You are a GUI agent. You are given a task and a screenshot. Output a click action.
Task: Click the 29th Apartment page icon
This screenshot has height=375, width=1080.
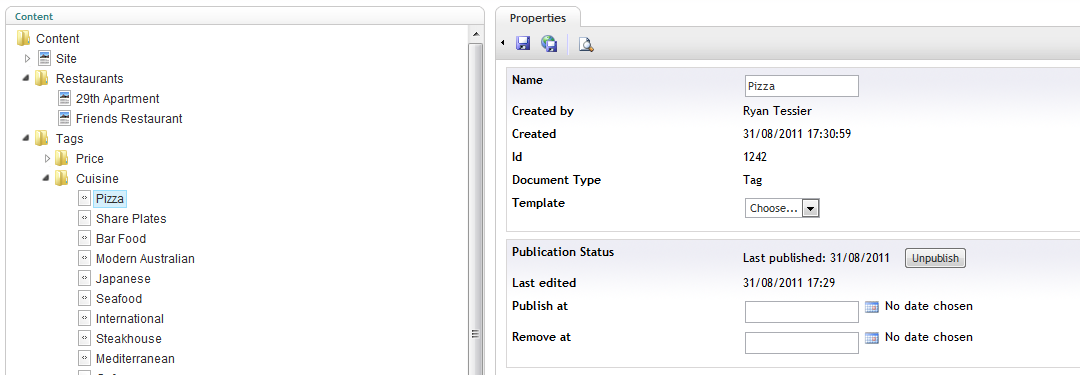pos(64,98)
